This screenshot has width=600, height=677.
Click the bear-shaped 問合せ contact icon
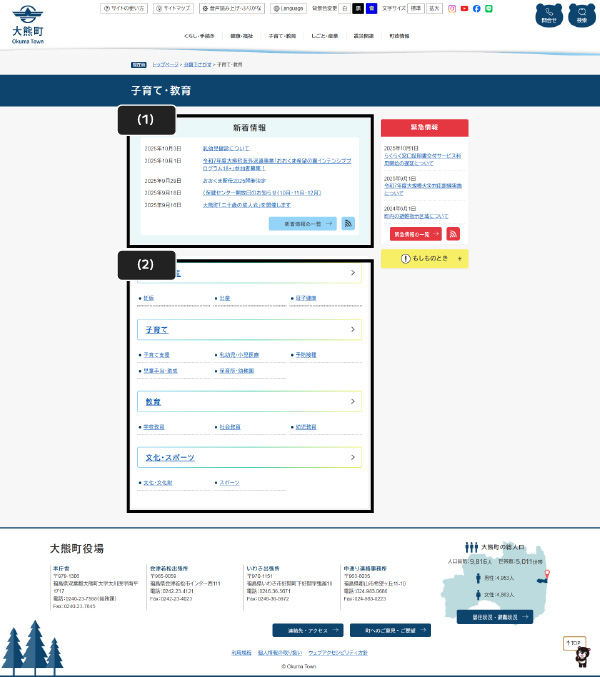pyautogui.click(x=548, y=15)
